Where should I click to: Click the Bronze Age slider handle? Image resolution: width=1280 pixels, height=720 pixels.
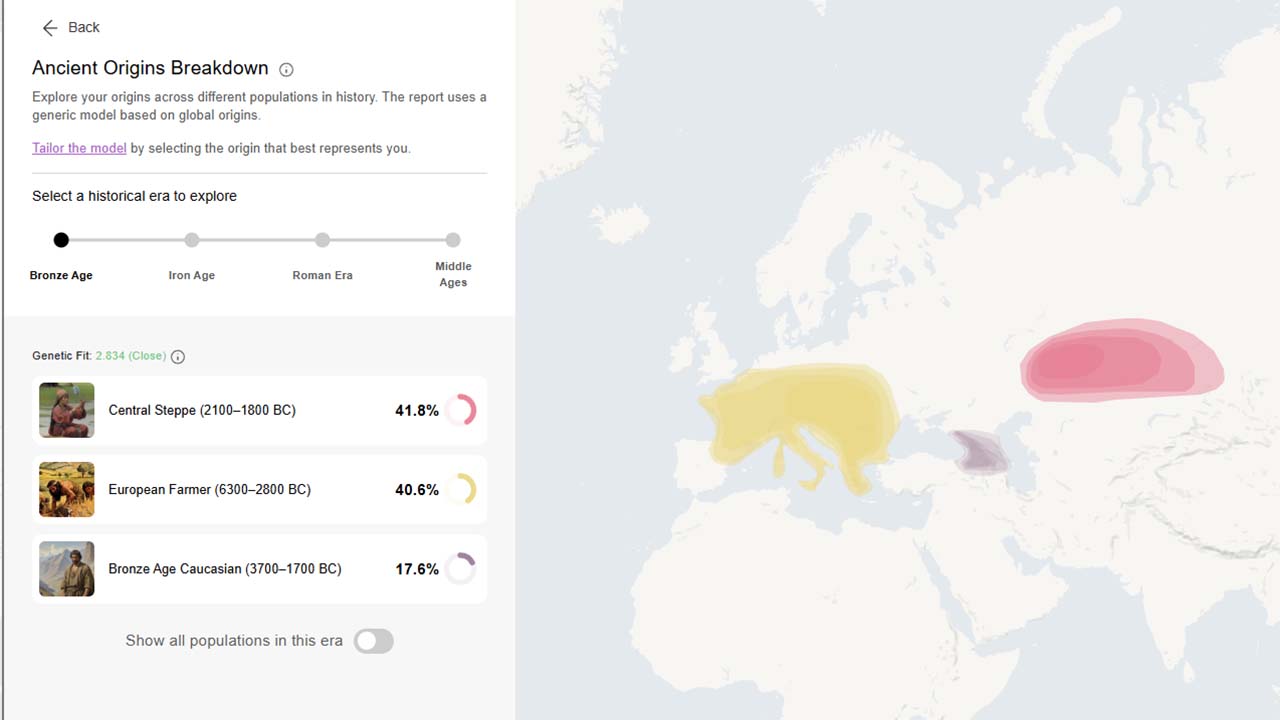pyautogui.click(x=61, y=240)
